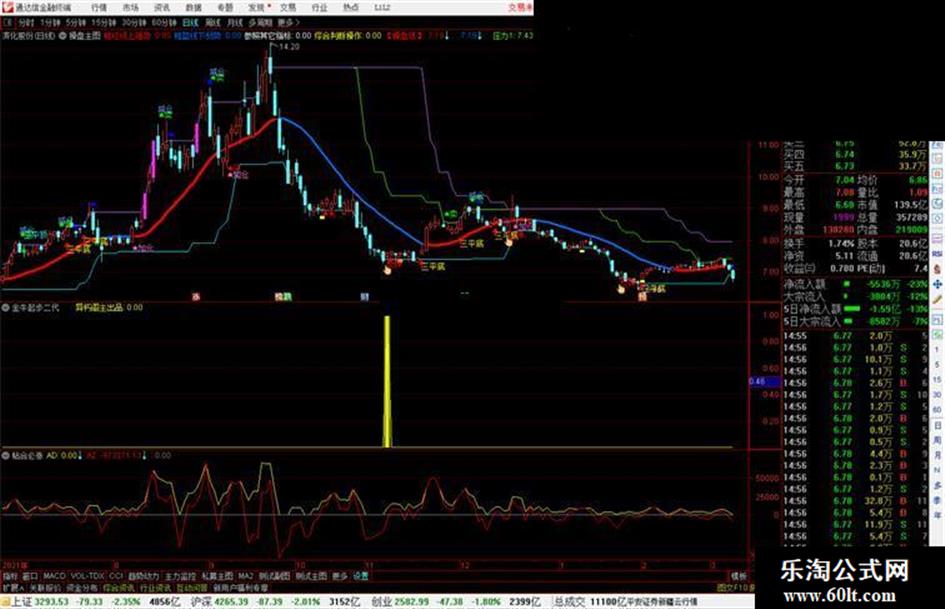This screenshot has width=945, height=609.
Task: Switch chart to 5分钟 period
Action: coord(75,23)
